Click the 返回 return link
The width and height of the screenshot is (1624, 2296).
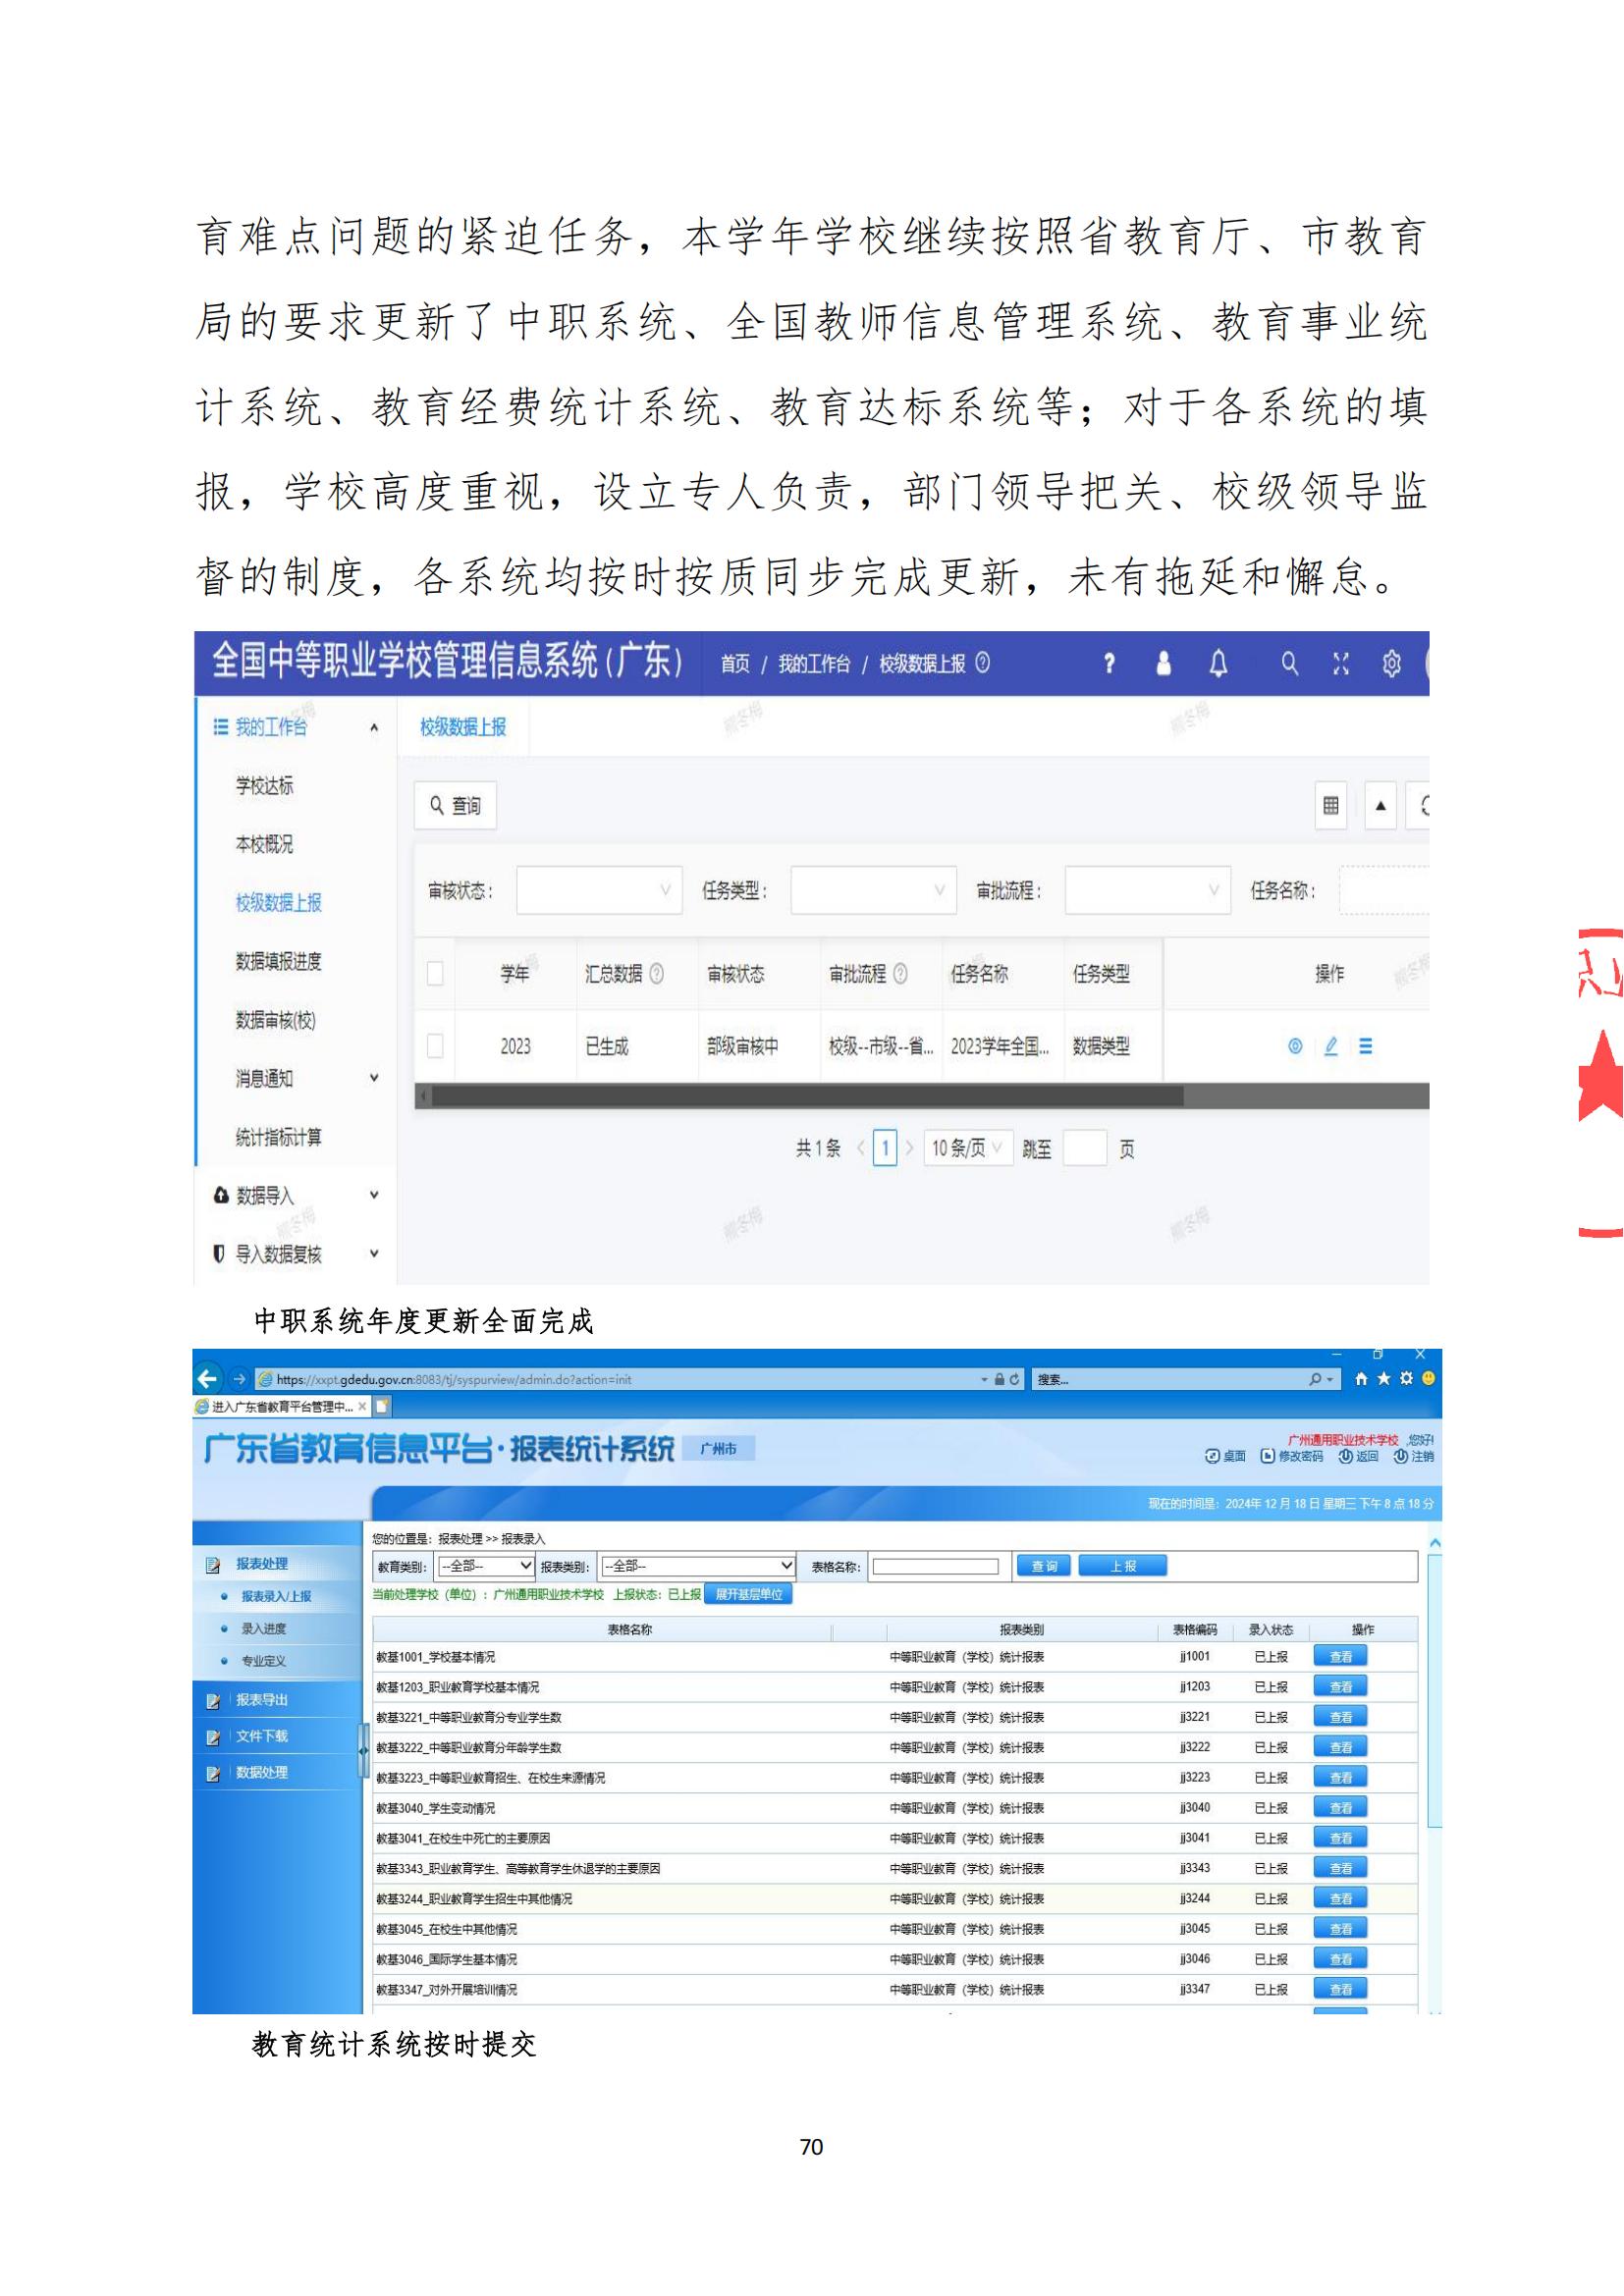pos(1359,1456)
